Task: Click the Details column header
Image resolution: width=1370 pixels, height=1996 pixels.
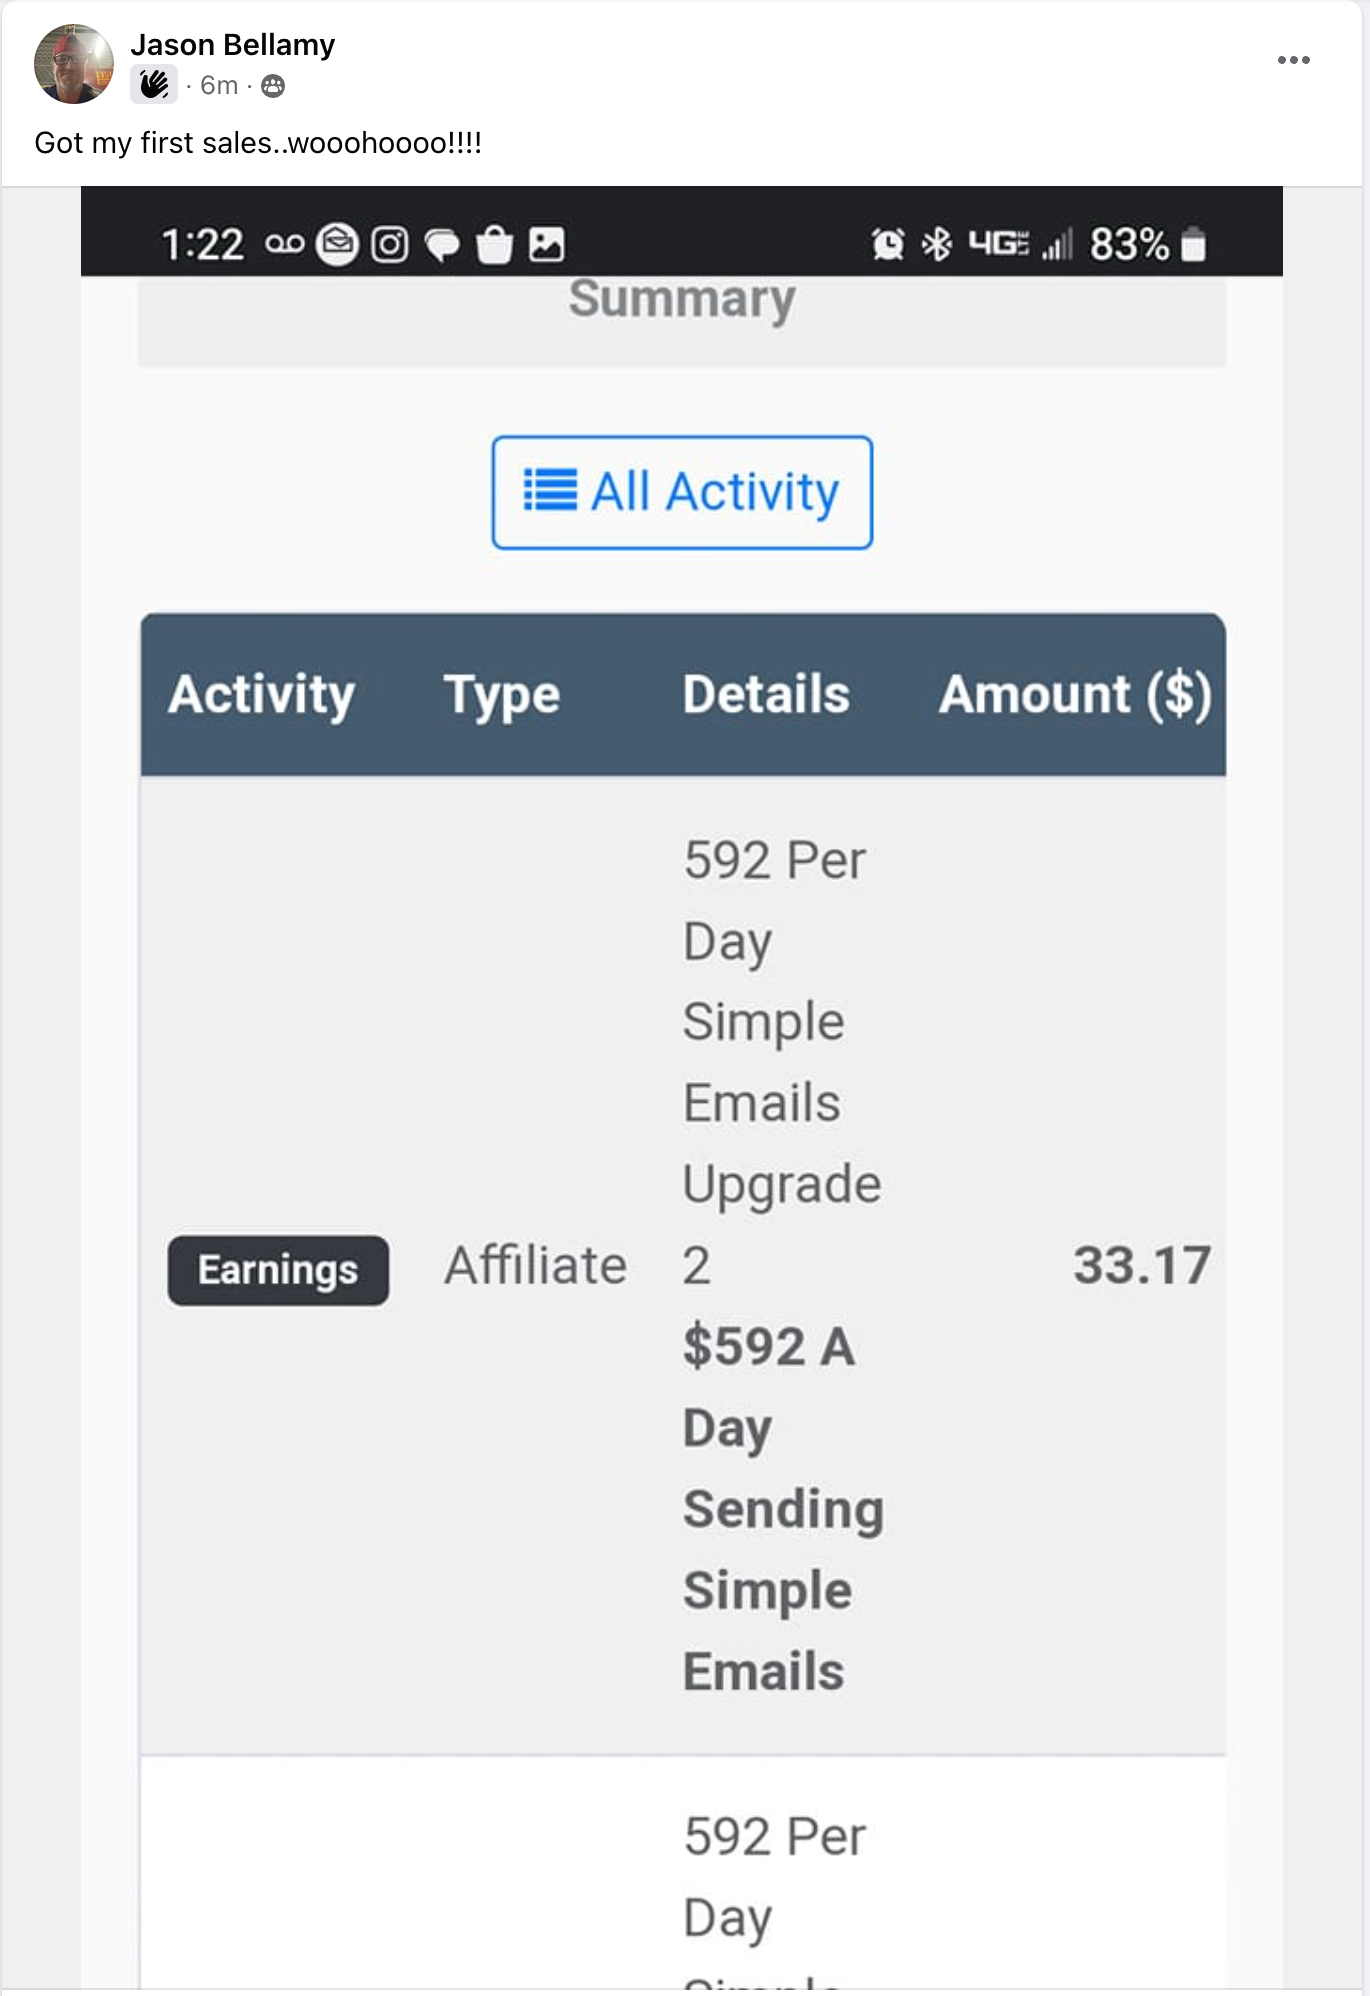Action: tap(766, 695)
